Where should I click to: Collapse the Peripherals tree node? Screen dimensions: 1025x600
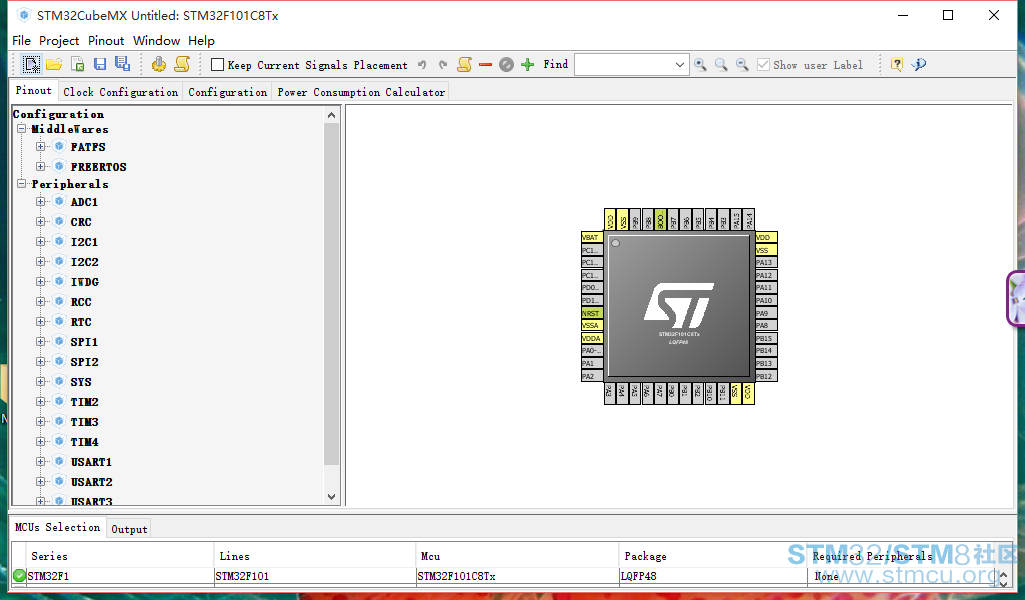tap(22, 184)
